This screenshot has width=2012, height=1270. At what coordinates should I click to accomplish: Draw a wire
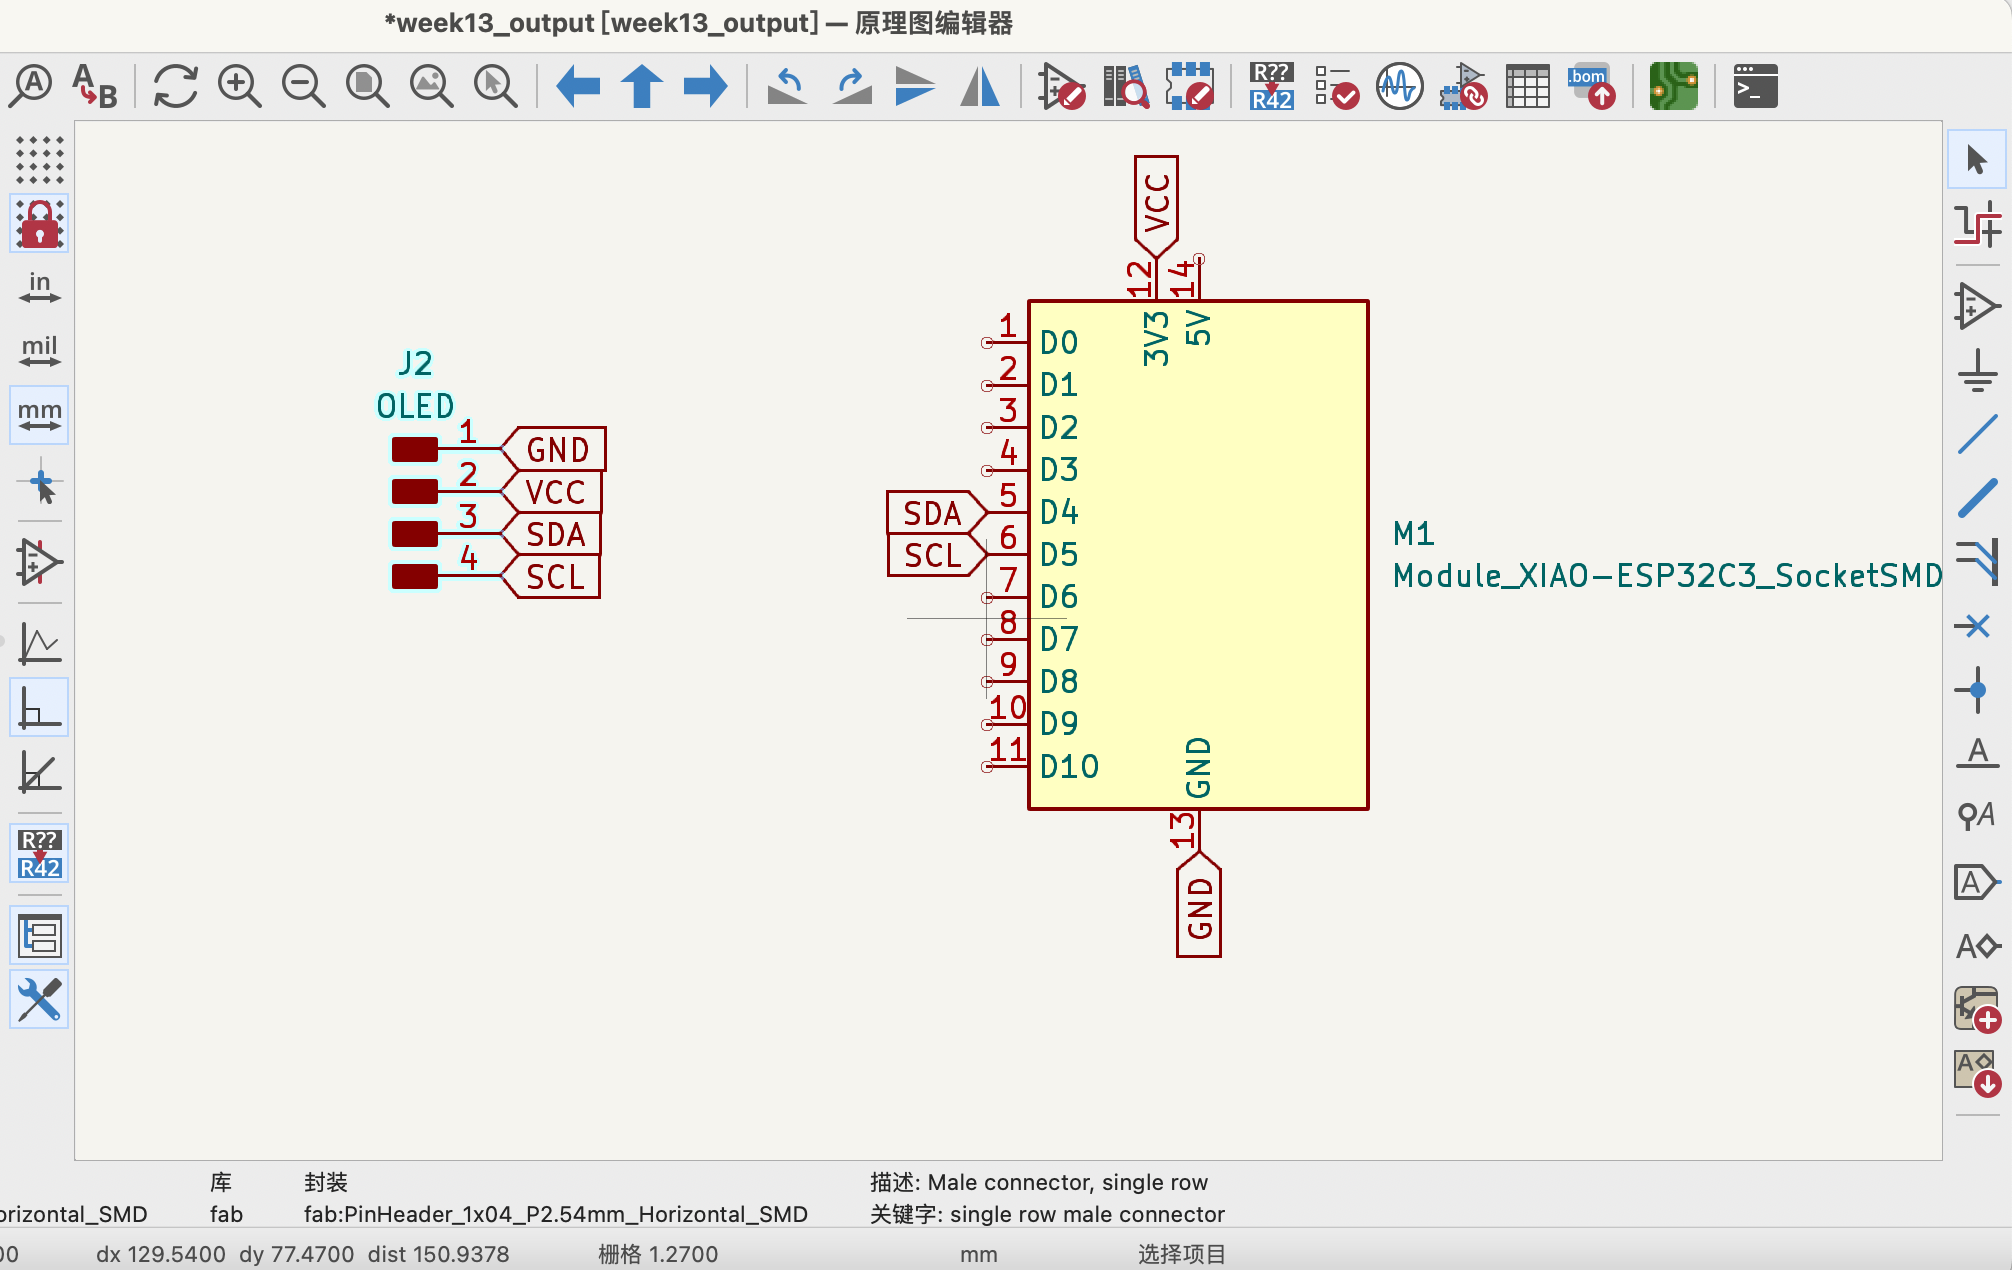(1977, 434)
